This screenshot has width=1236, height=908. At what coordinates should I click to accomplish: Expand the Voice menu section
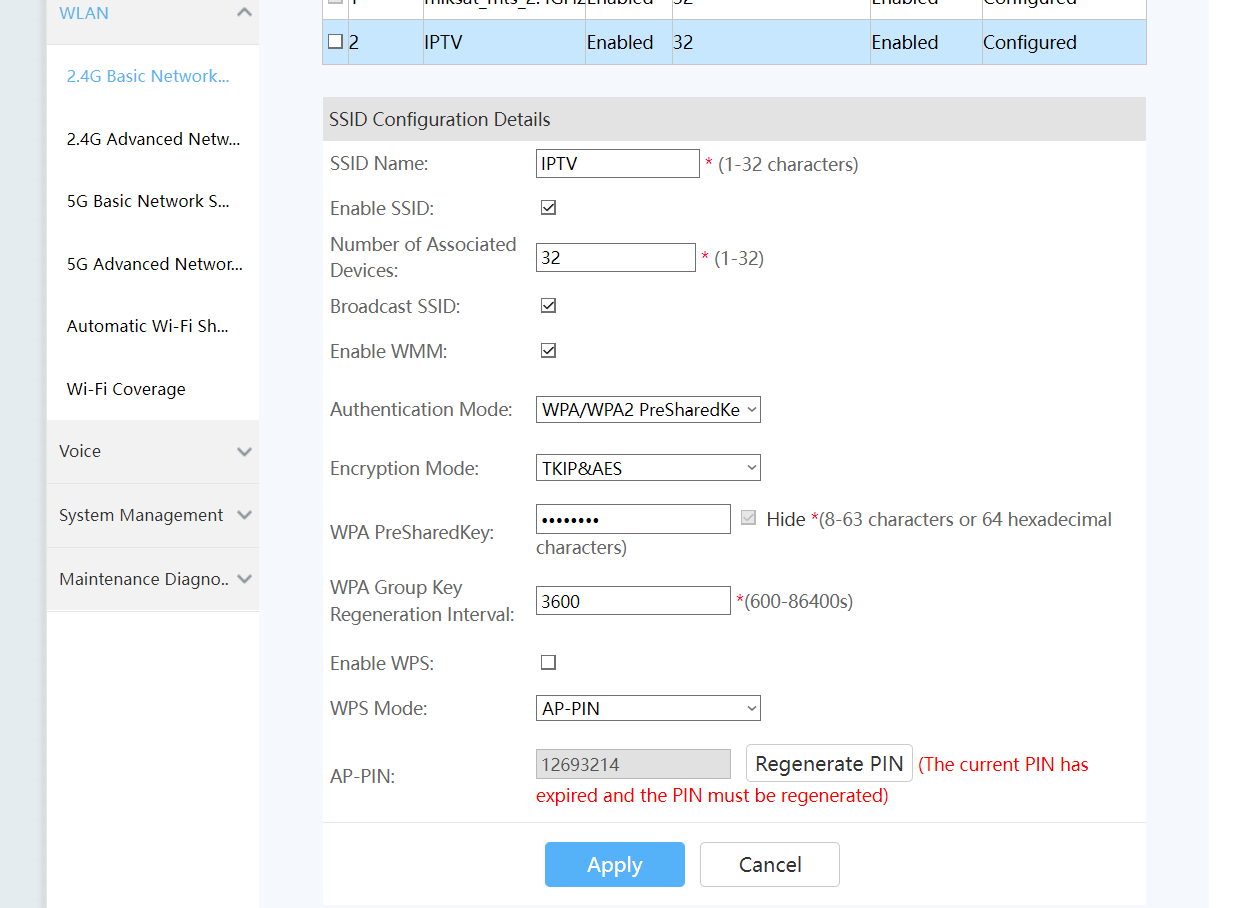(152, 452)
